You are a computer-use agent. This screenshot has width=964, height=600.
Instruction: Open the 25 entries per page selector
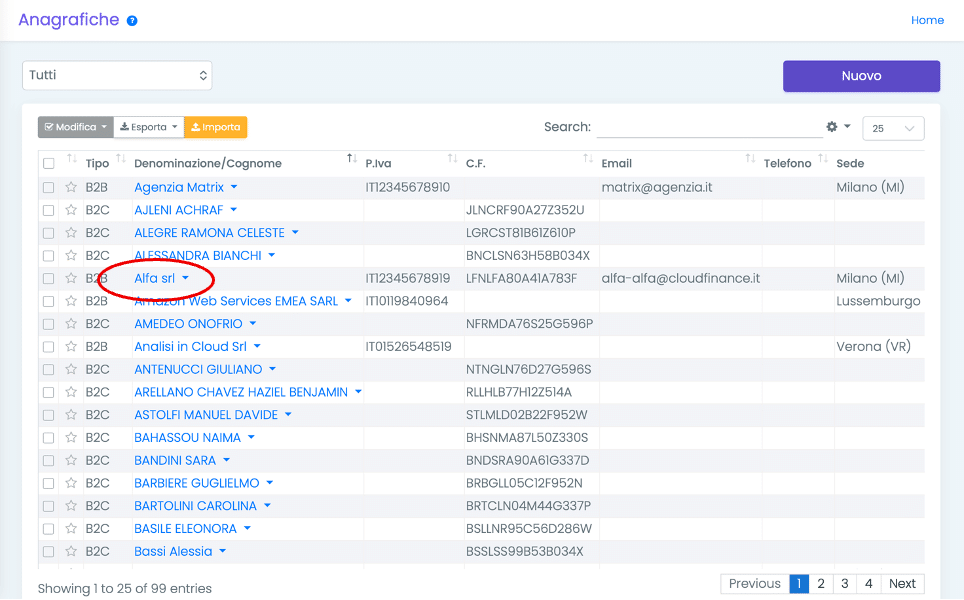pyautogui.click(x=893, y=128)
